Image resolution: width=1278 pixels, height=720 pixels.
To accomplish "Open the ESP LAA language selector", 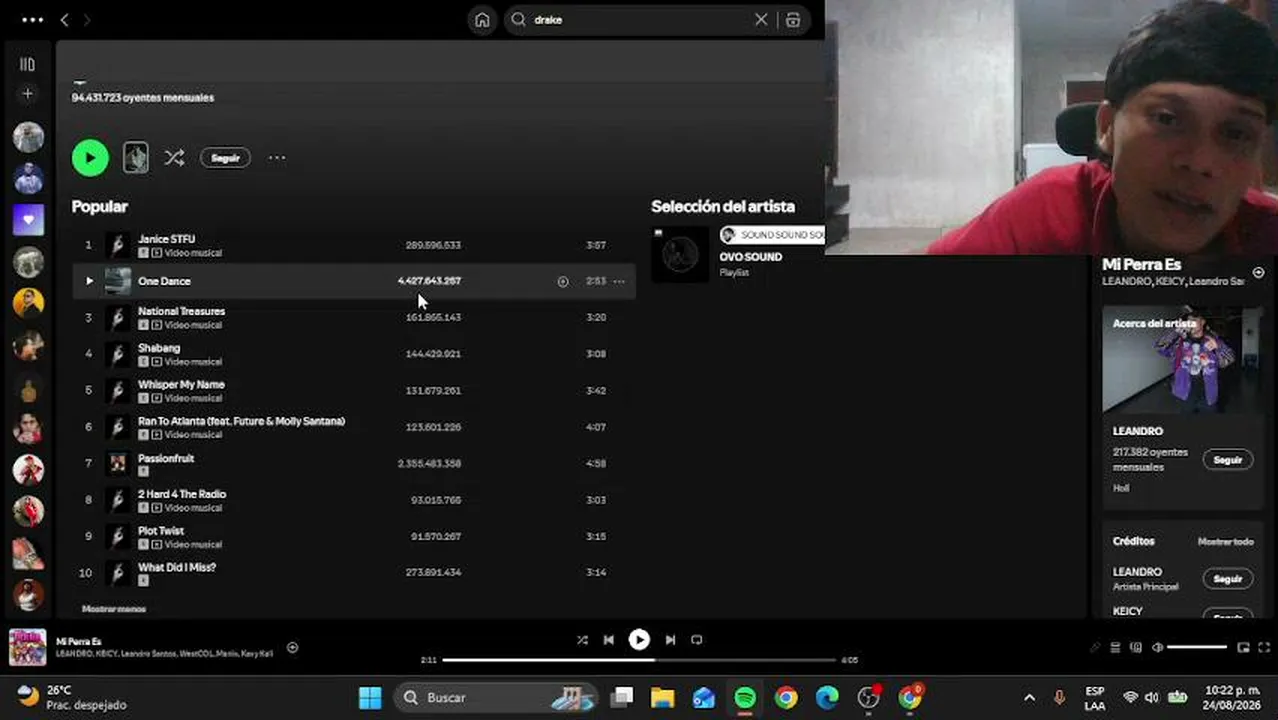I will (x=1095, y=697).
